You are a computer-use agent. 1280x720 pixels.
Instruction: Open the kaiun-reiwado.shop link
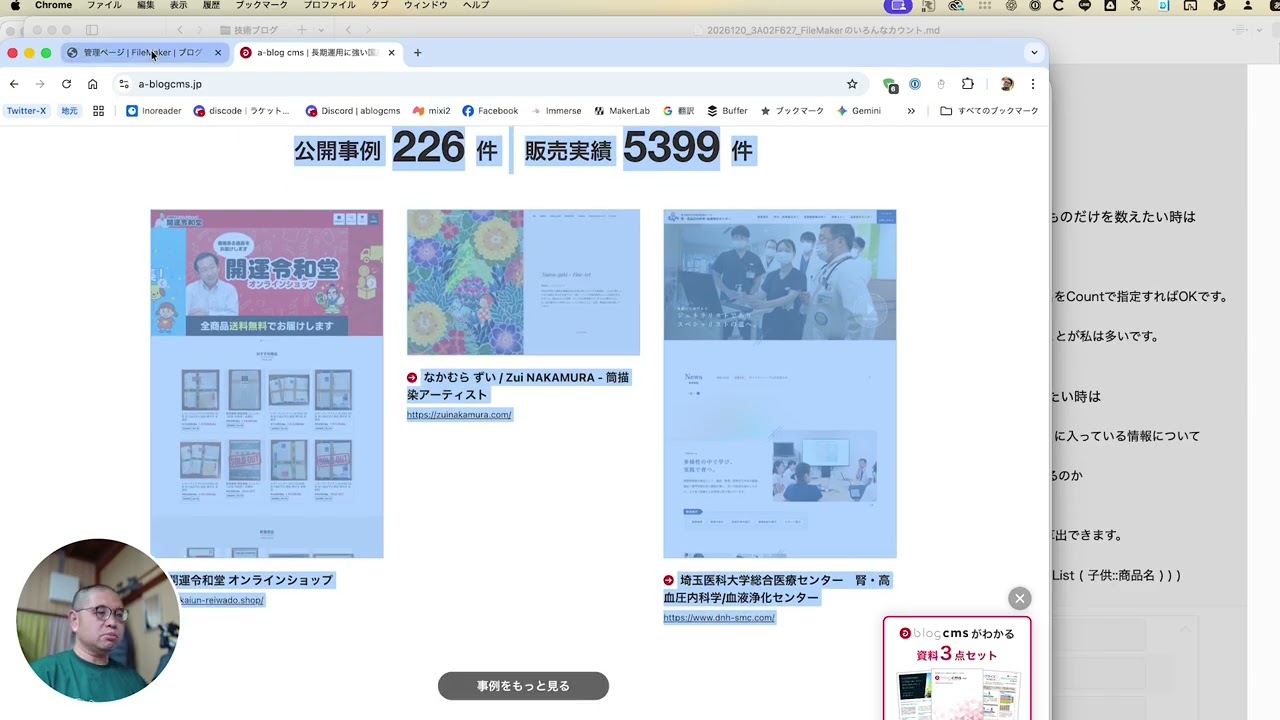tap(221, 601)
